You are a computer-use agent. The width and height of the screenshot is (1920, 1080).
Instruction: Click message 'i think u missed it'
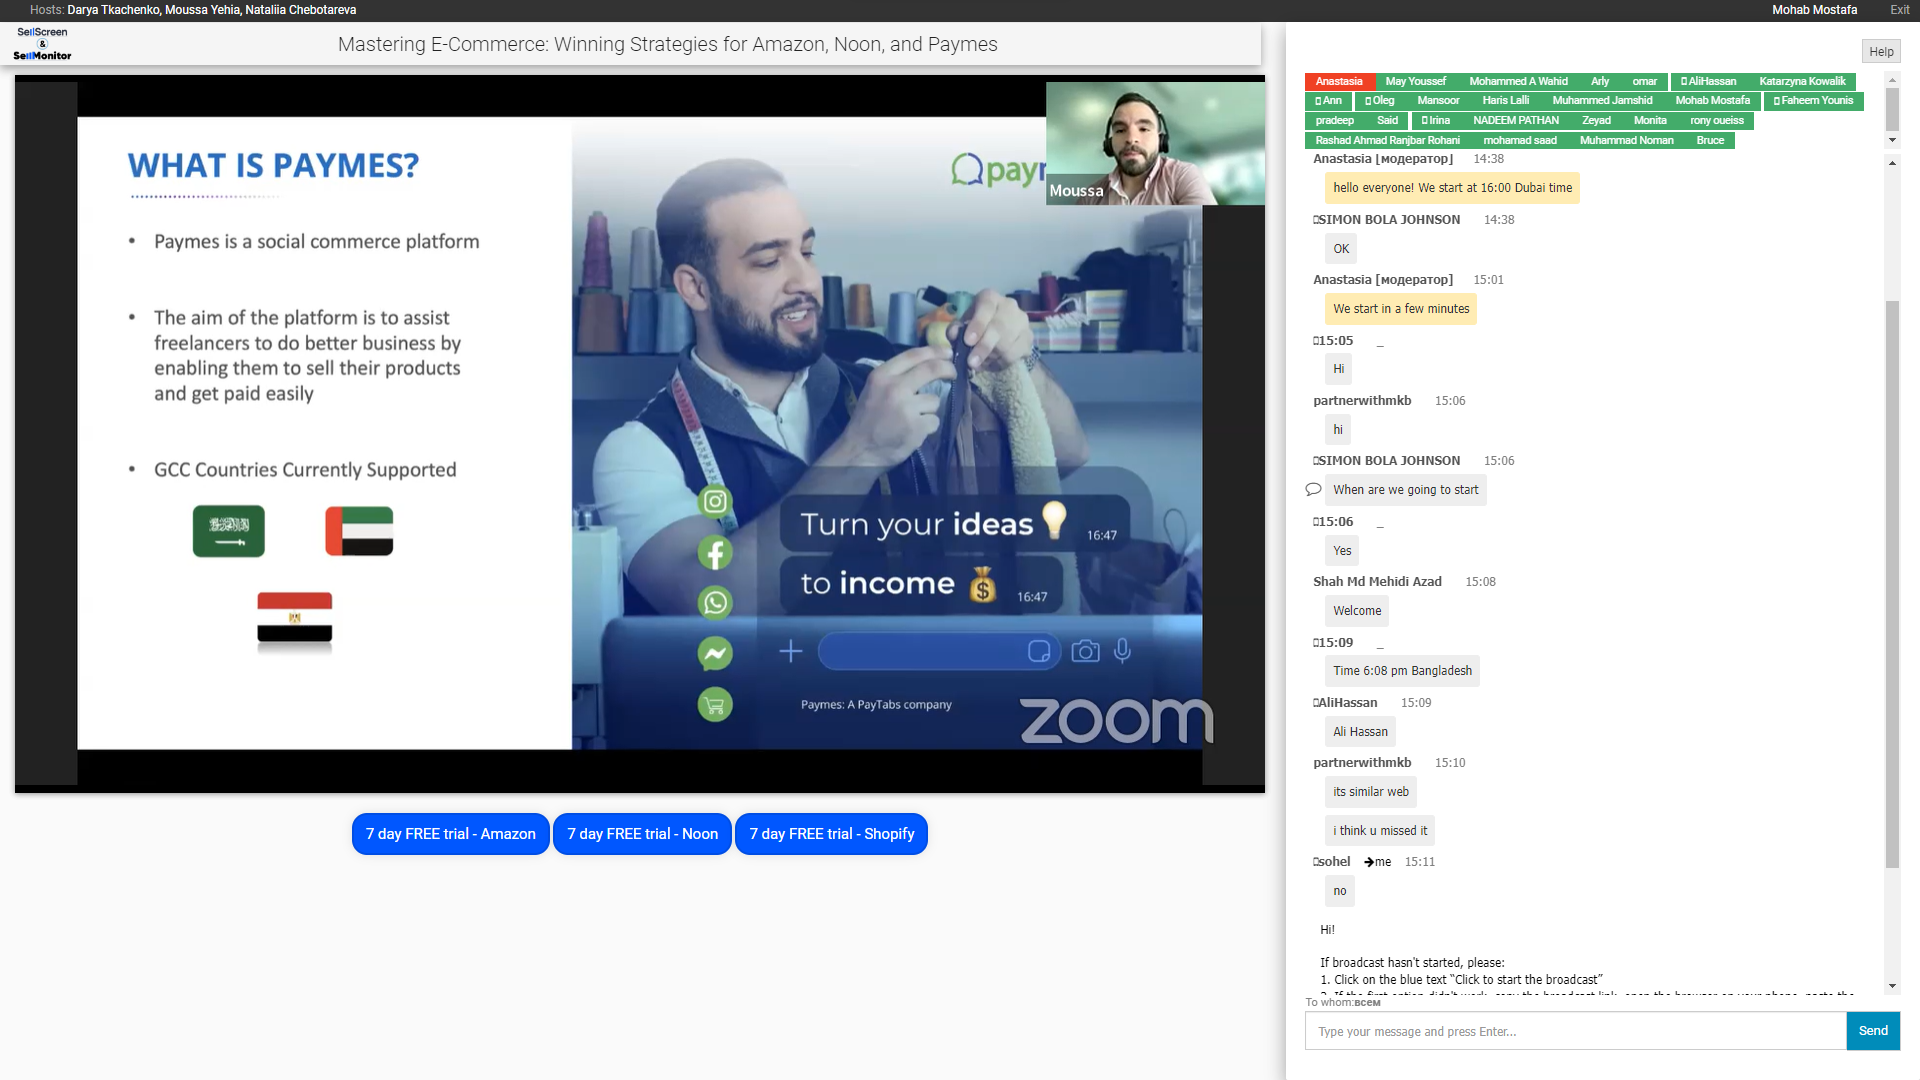coord(1380,831)
